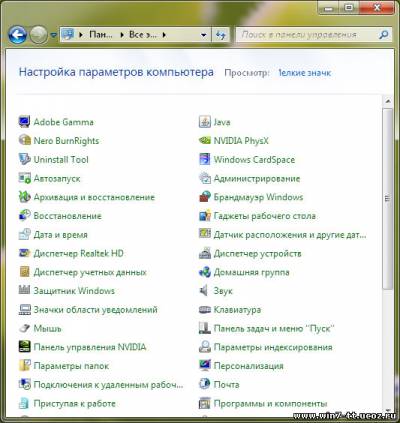This screenshot has height=423, width=400.
Task: Click the Панель breadcrumb segment
Action: (x=101, y=35)
